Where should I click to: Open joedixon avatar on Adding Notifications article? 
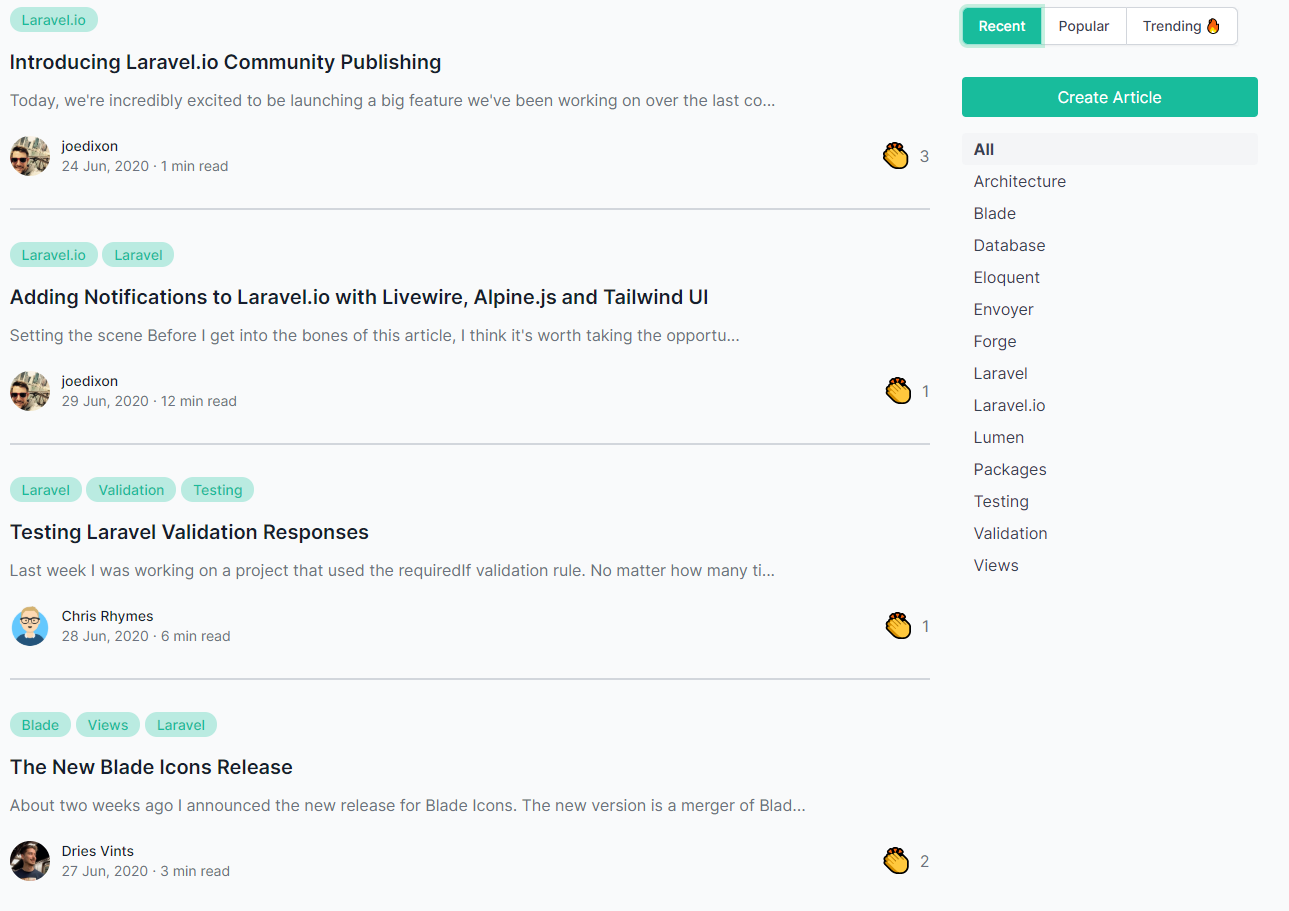pos(30,391)
